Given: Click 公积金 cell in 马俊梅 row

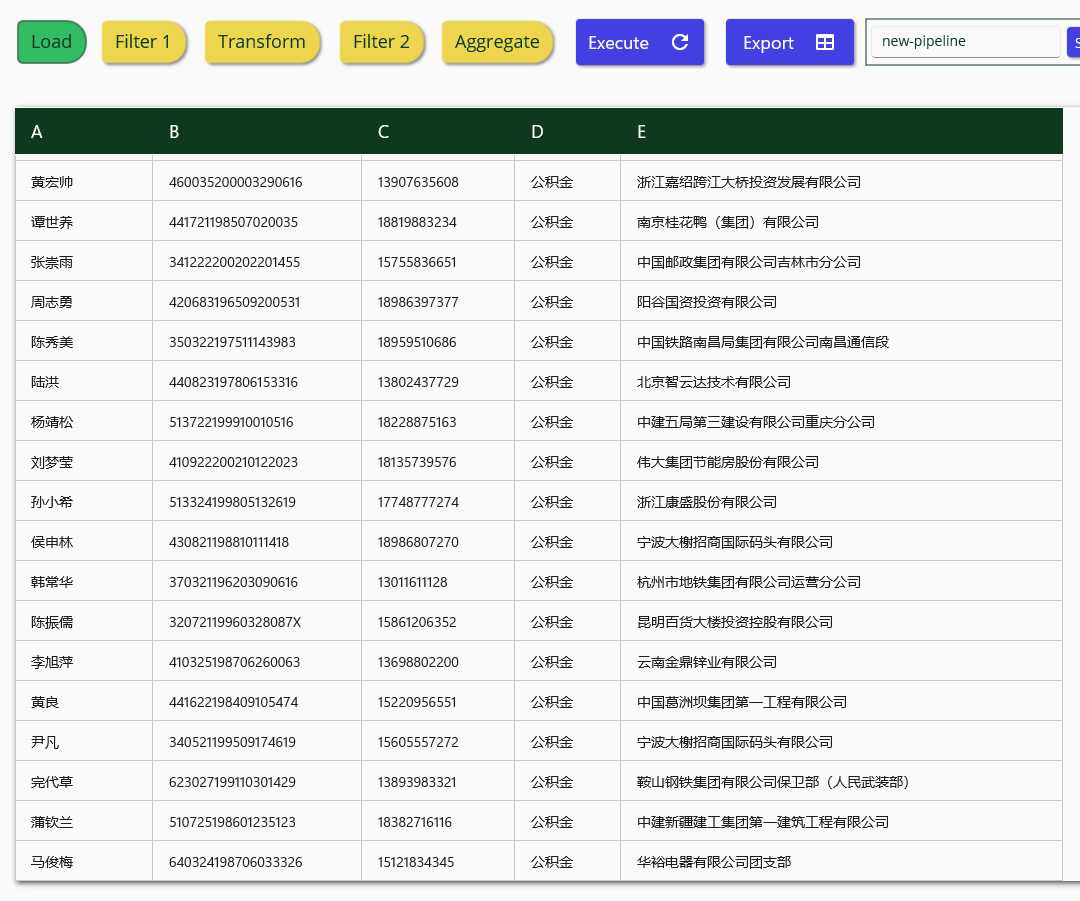Looking at the screenshot, I should [x=568, y=861].
